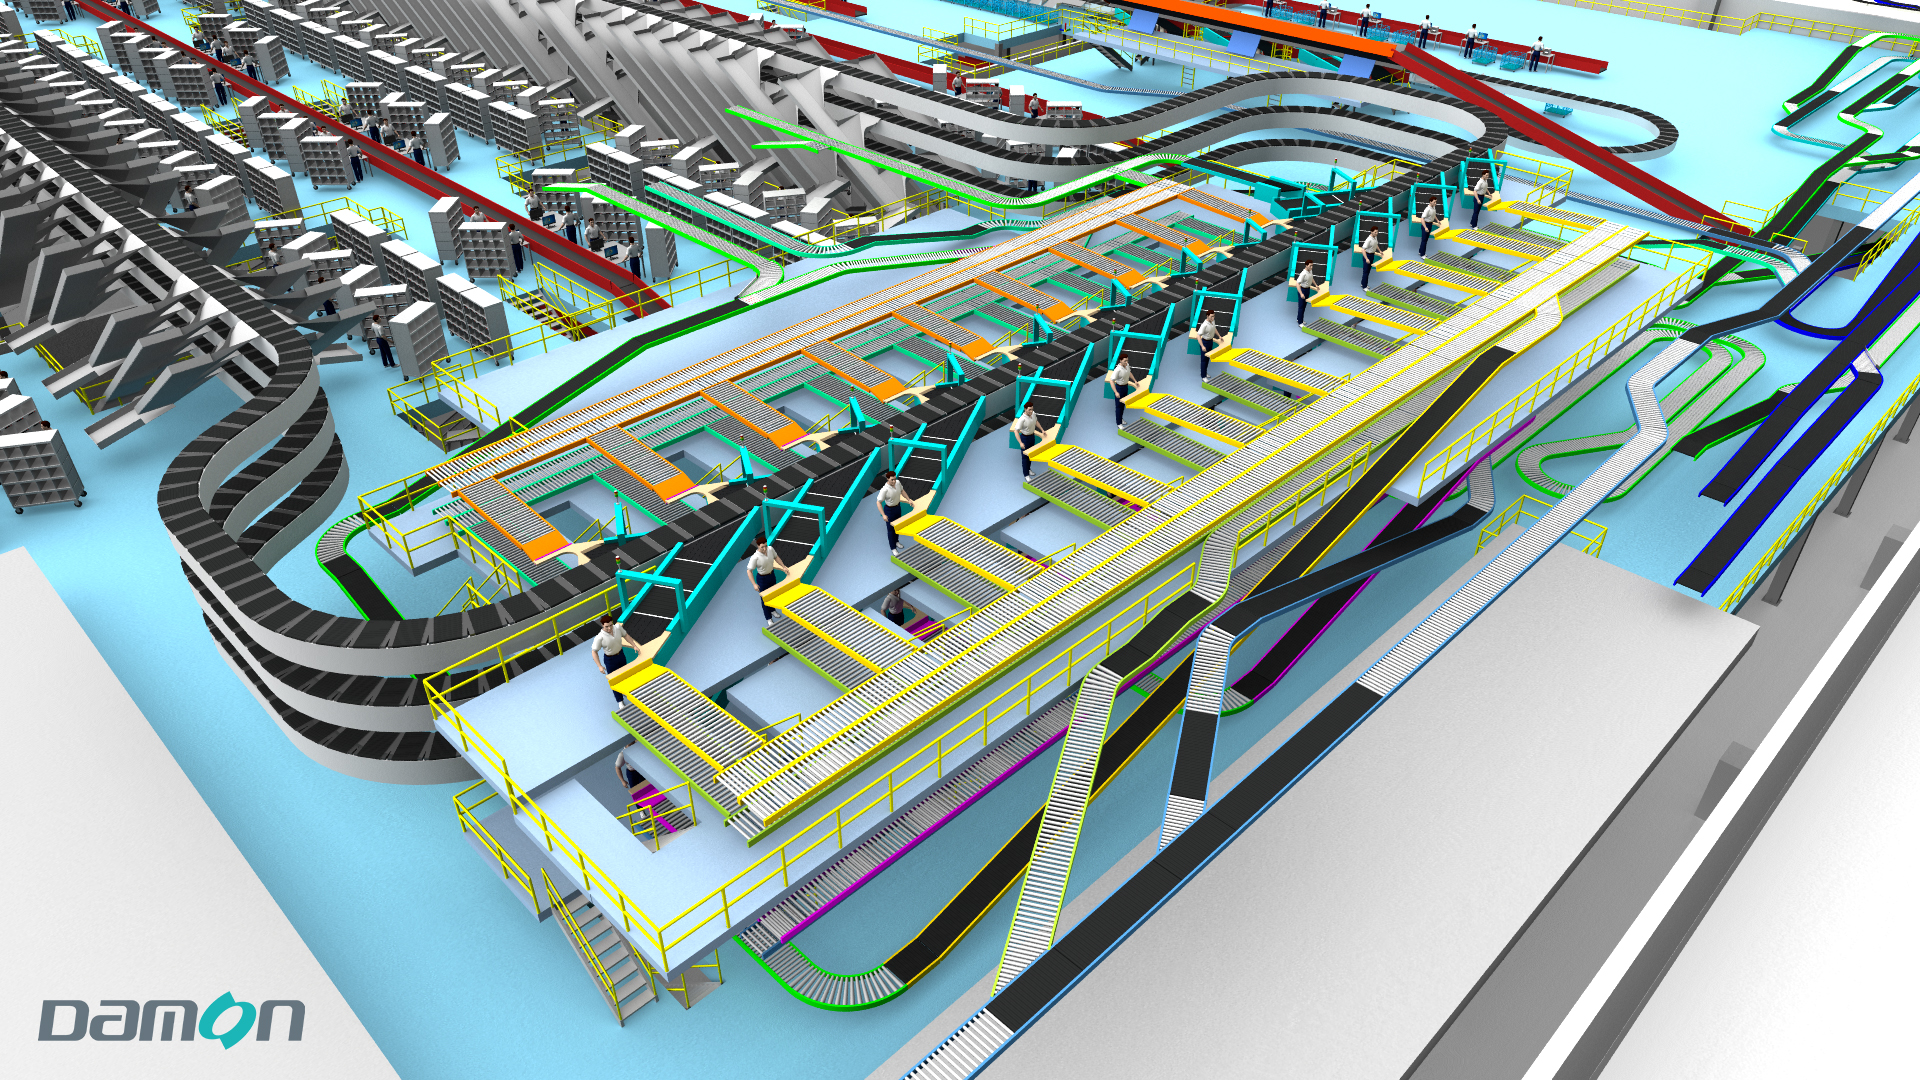Select the shelving cart at the far left edge

[x=38, y=470]
